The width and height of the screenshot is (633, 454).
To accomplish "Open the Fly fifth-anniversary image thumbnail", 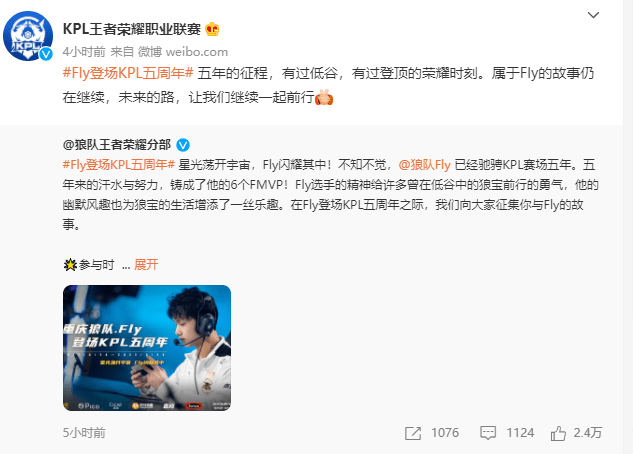I will (147, 348).
